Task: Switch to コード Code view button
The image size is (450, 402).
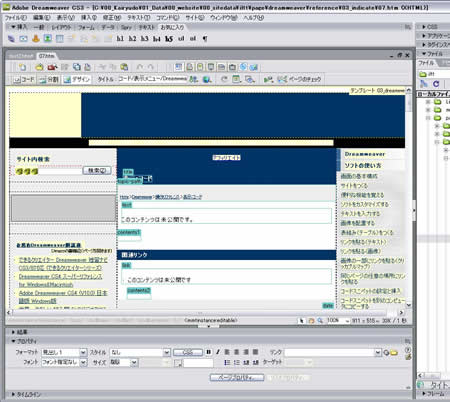Action: coord(24,79)
